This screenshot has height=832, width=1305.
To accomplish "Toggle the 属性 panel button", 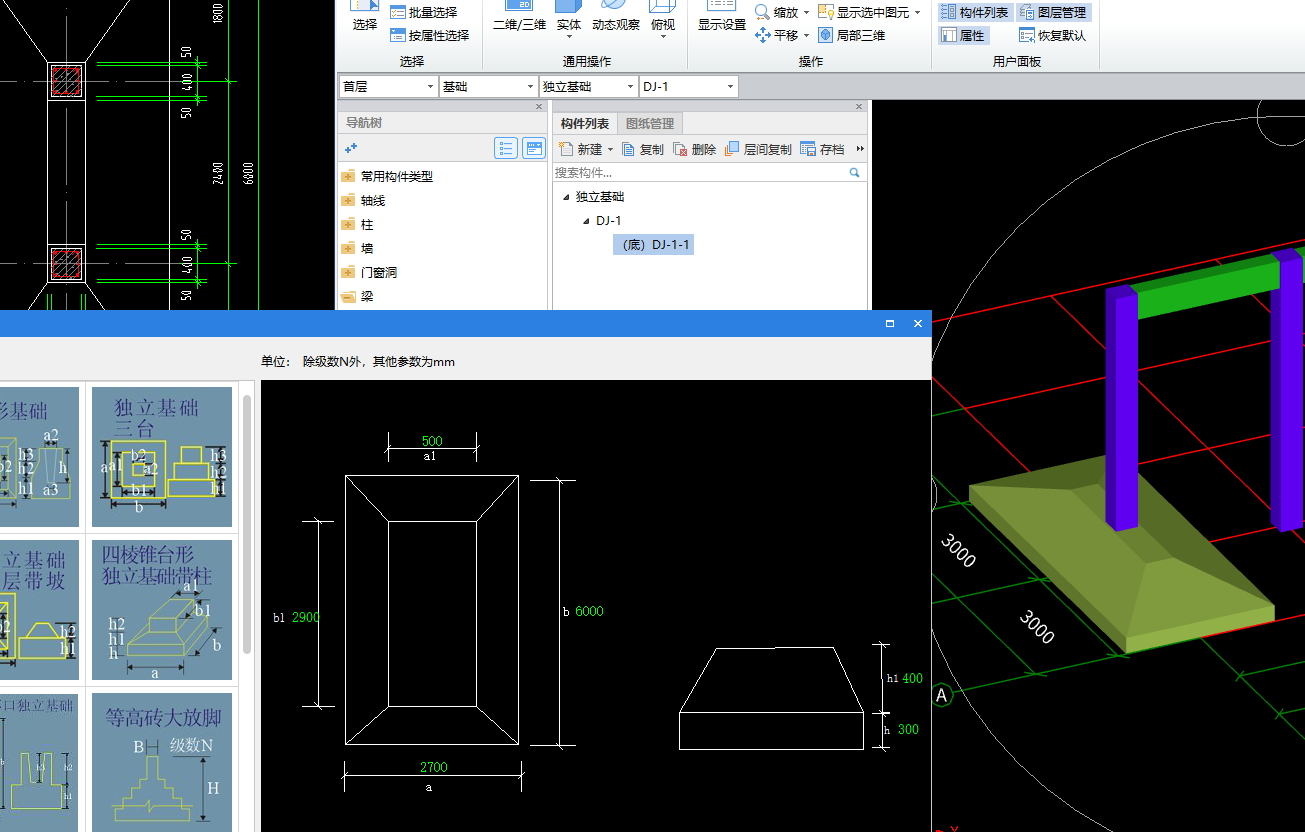I will tap(964, 35).
